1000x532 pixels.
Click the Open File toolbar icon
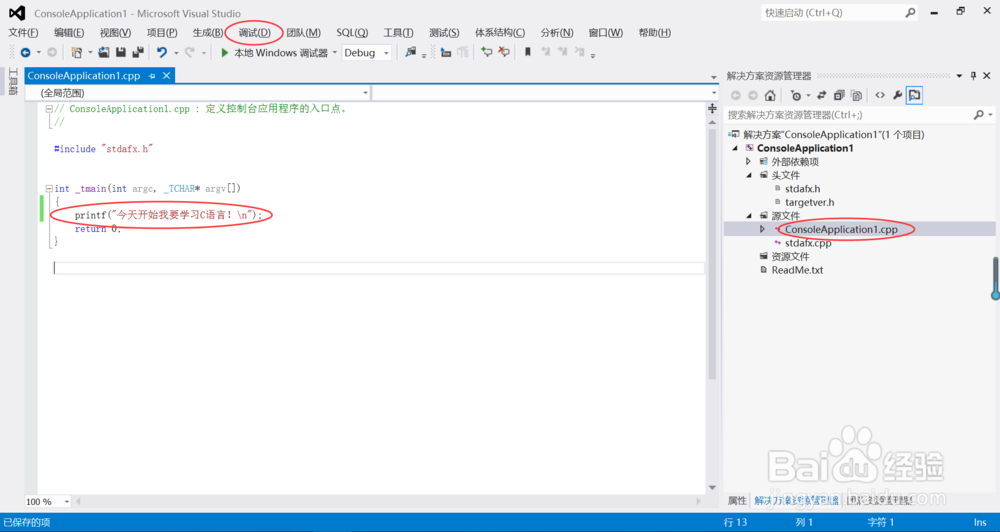104,53
